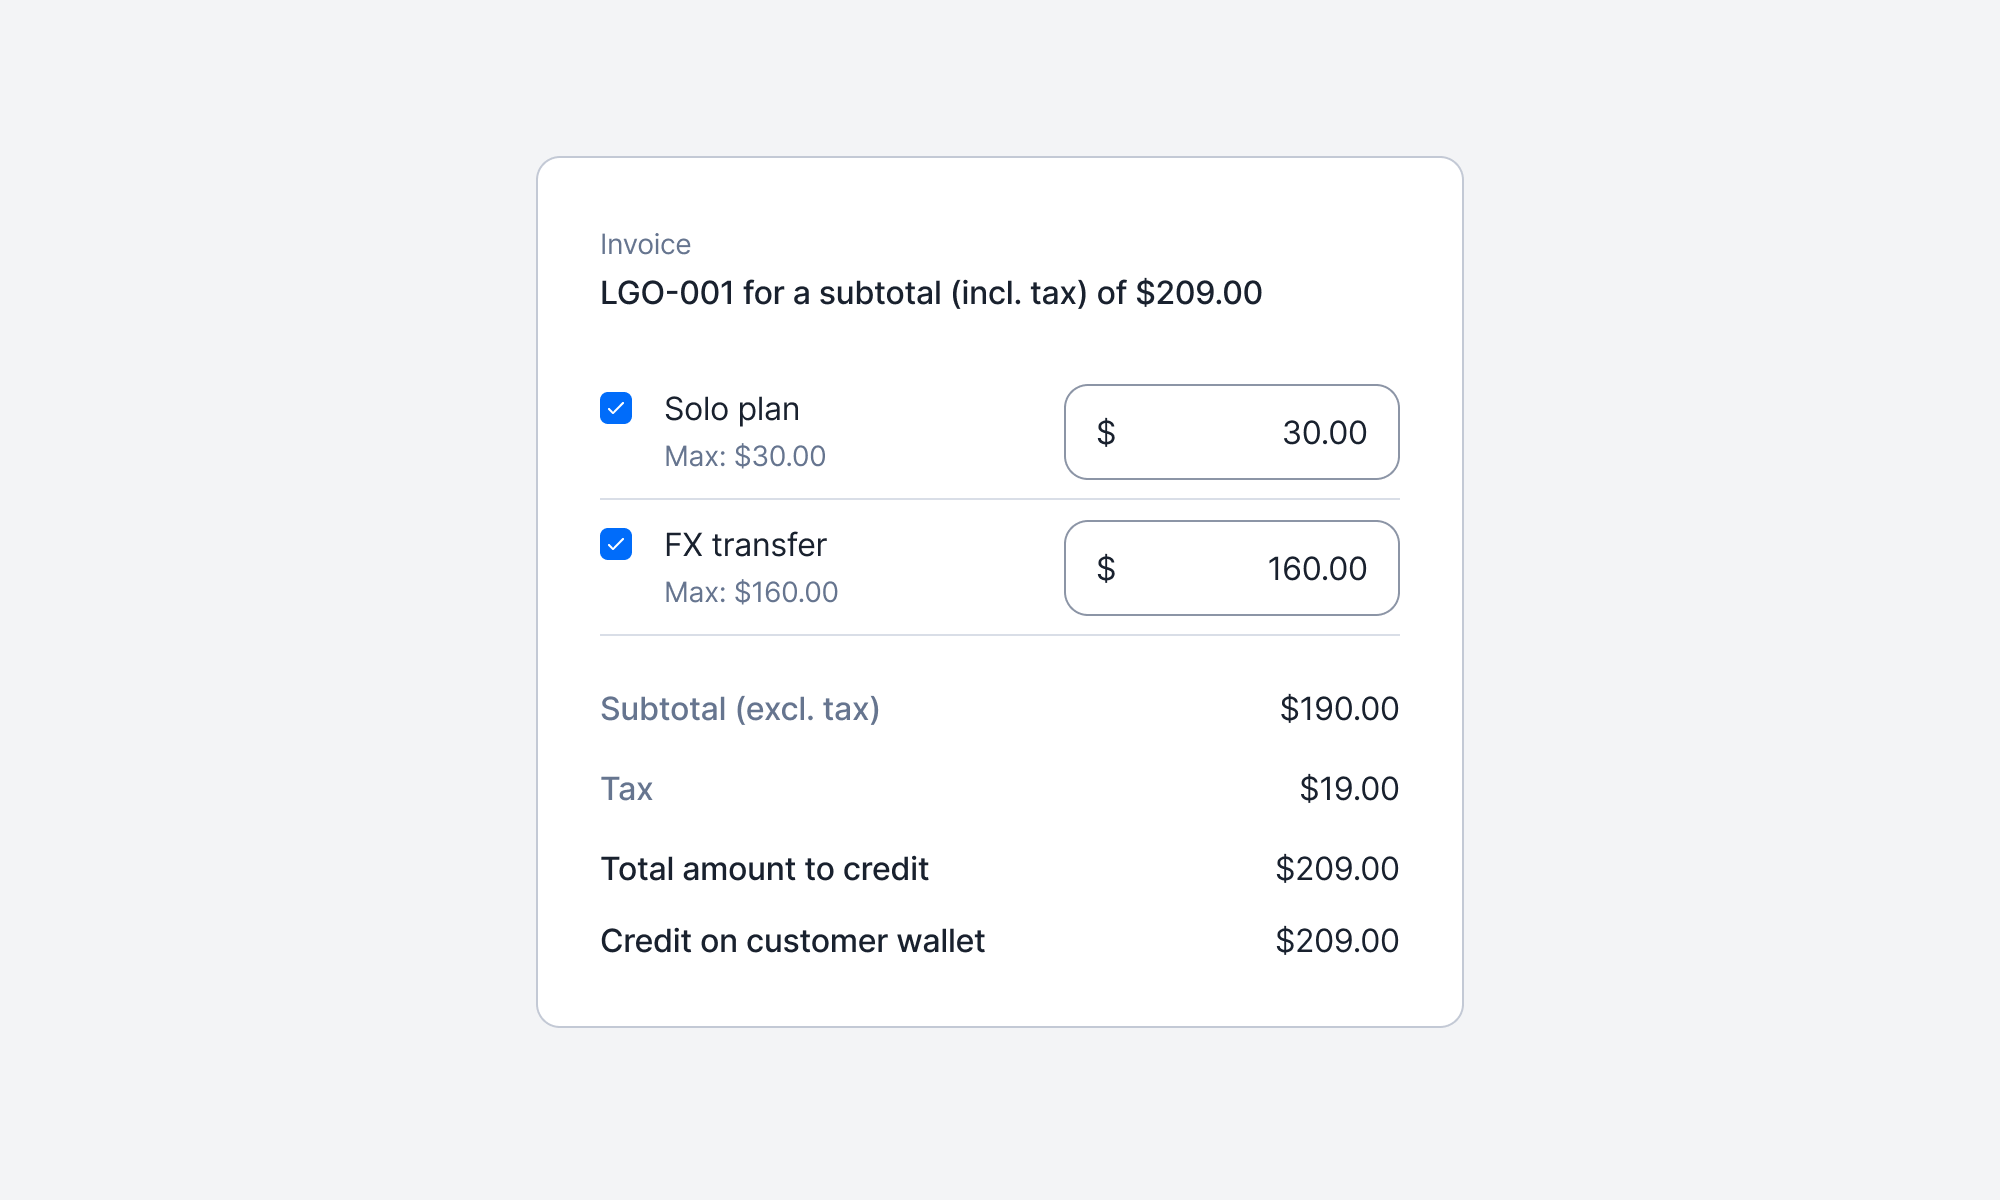The image size is (2000, 1200).
Task: Click the Max: $30.00 hint text
Action: pos(745,456)
